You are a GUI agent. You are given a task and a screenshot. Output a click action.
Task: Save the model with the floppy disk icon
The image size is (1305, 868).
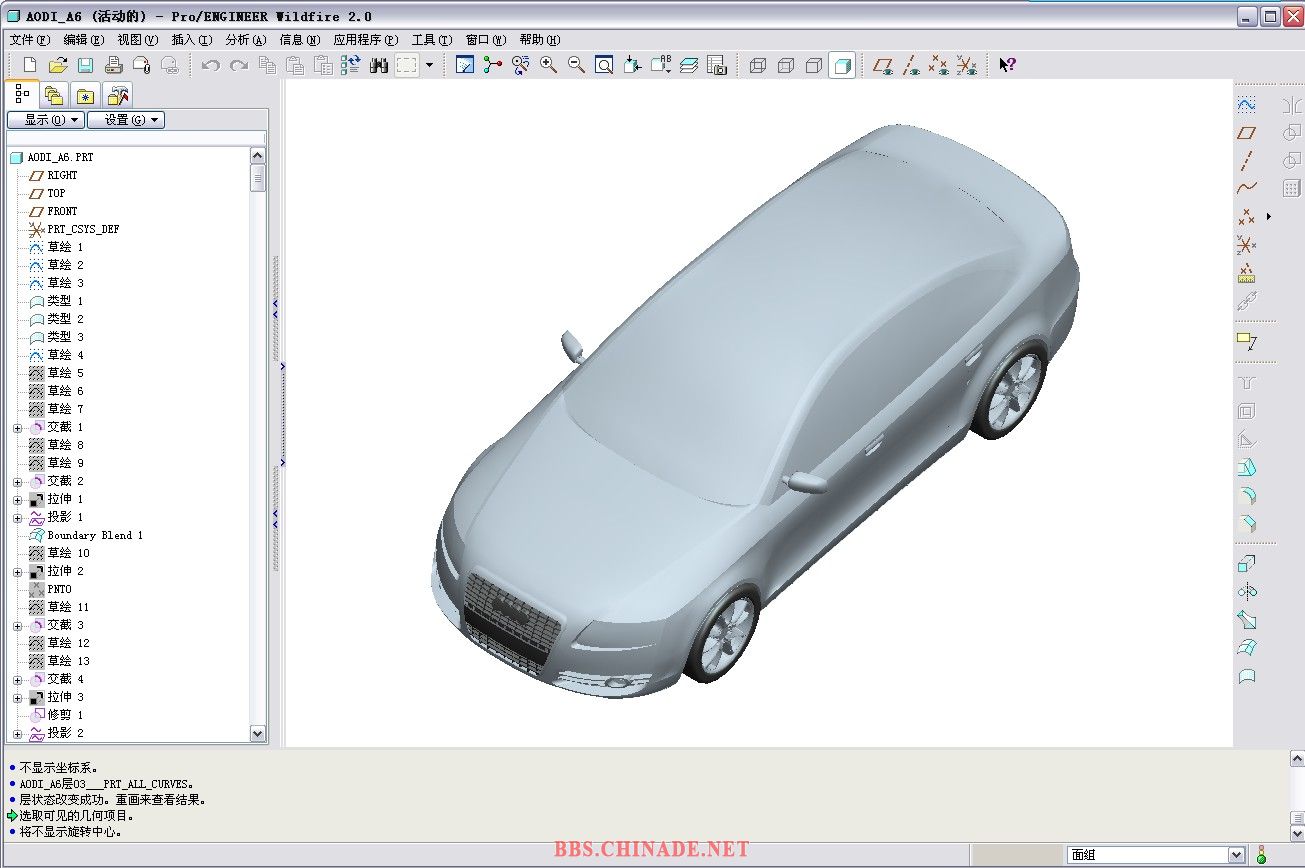[x=86, y=65]
